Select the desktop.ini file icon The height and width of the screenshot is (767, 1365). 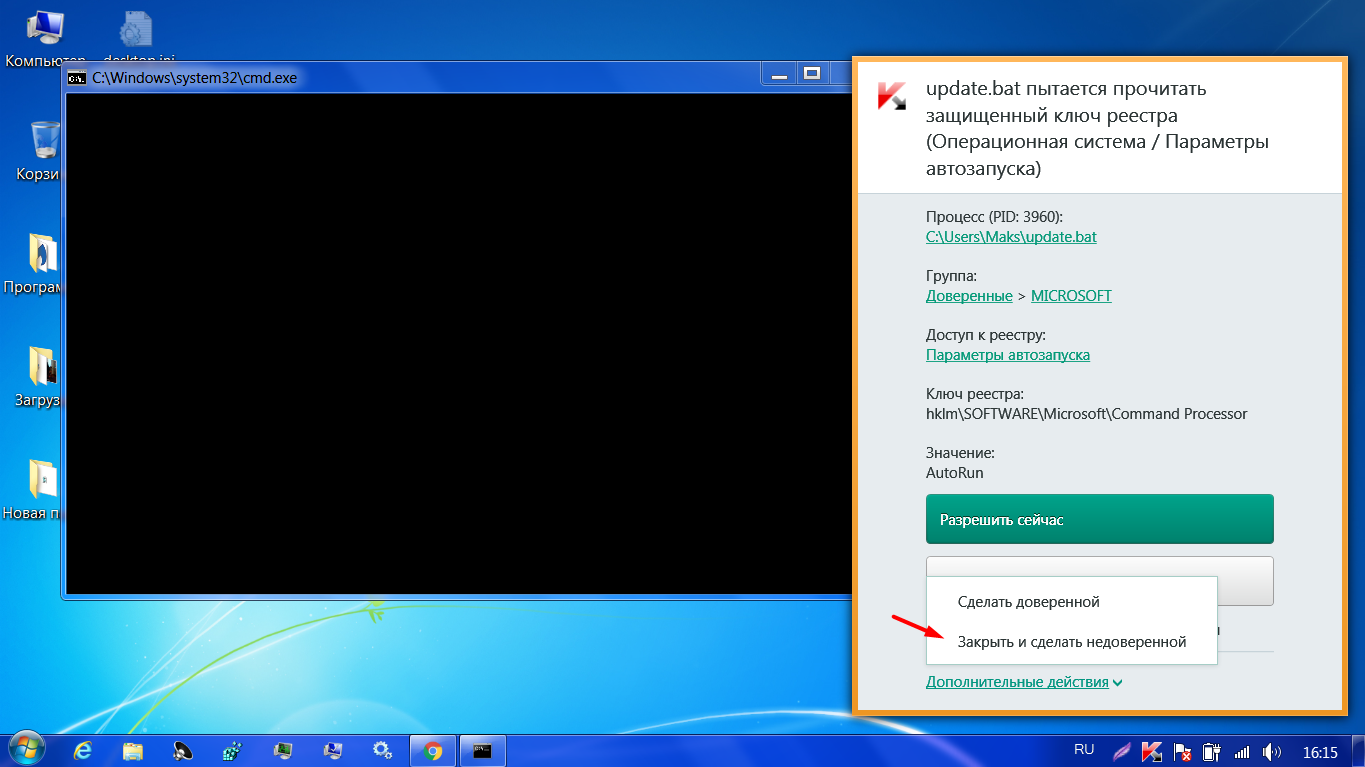coord(137,38)
